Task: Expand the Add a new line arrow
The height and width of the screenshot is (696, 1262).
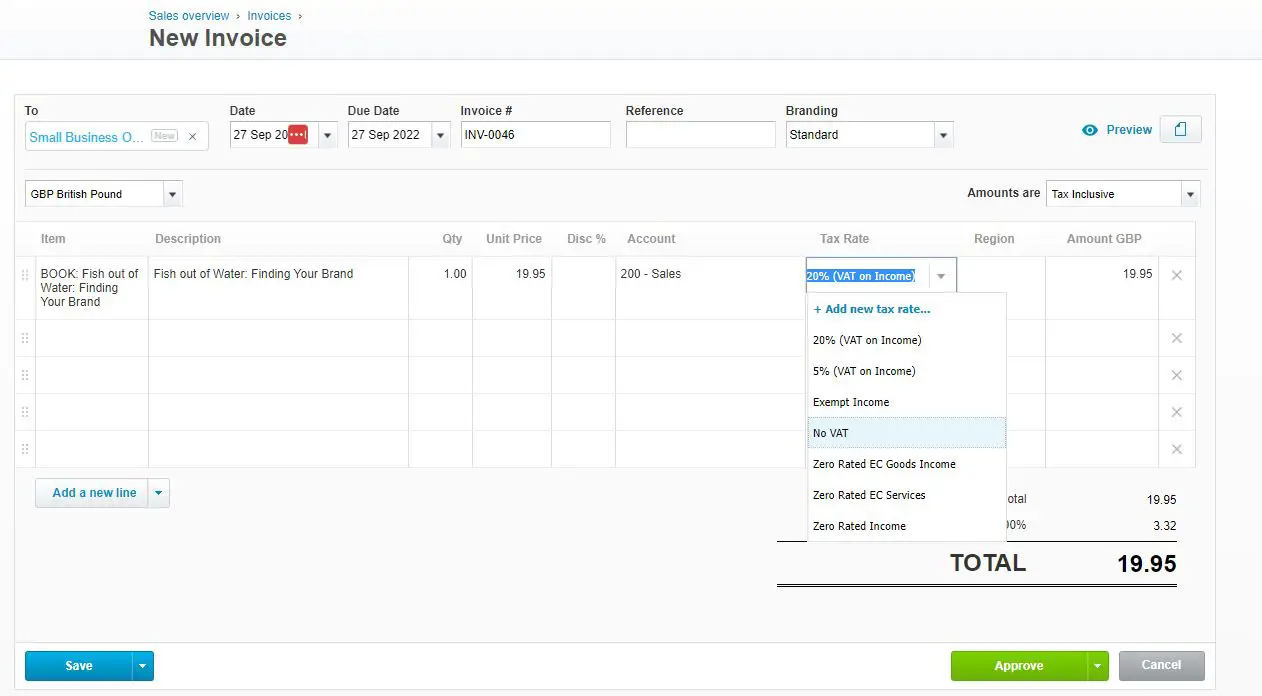Action: 158,492
